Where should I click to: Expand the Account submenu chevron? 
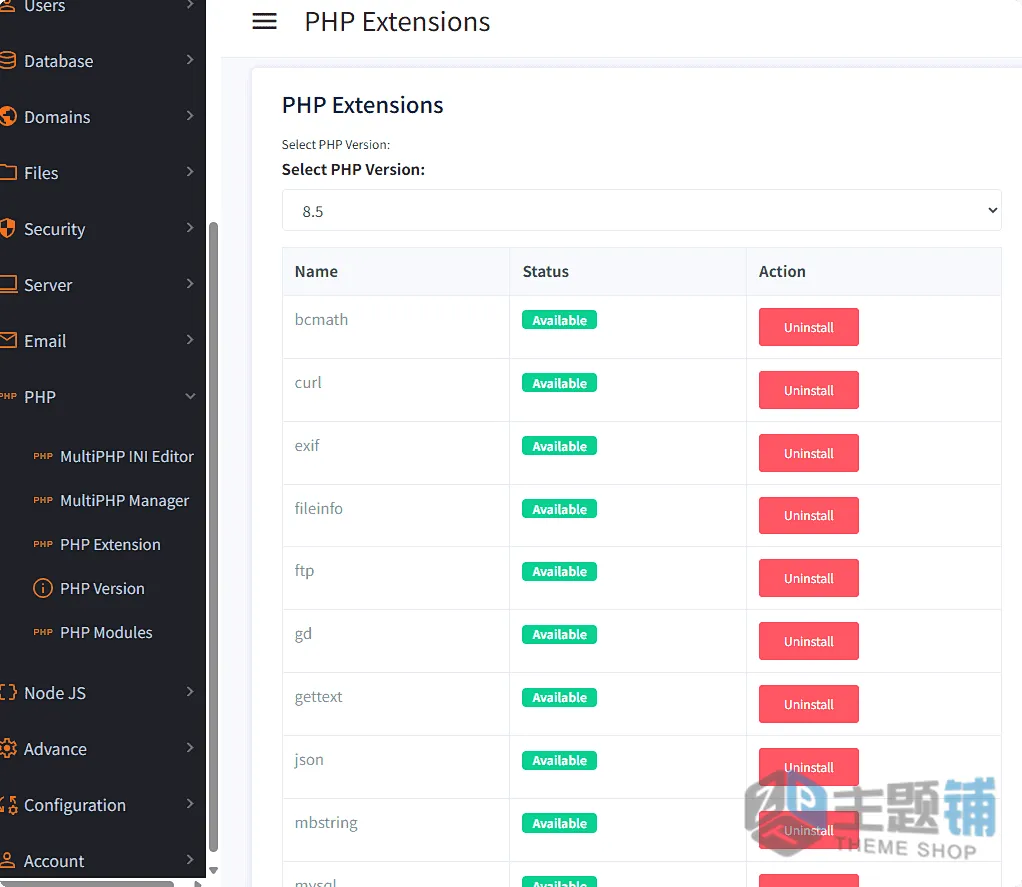(190, 860)
